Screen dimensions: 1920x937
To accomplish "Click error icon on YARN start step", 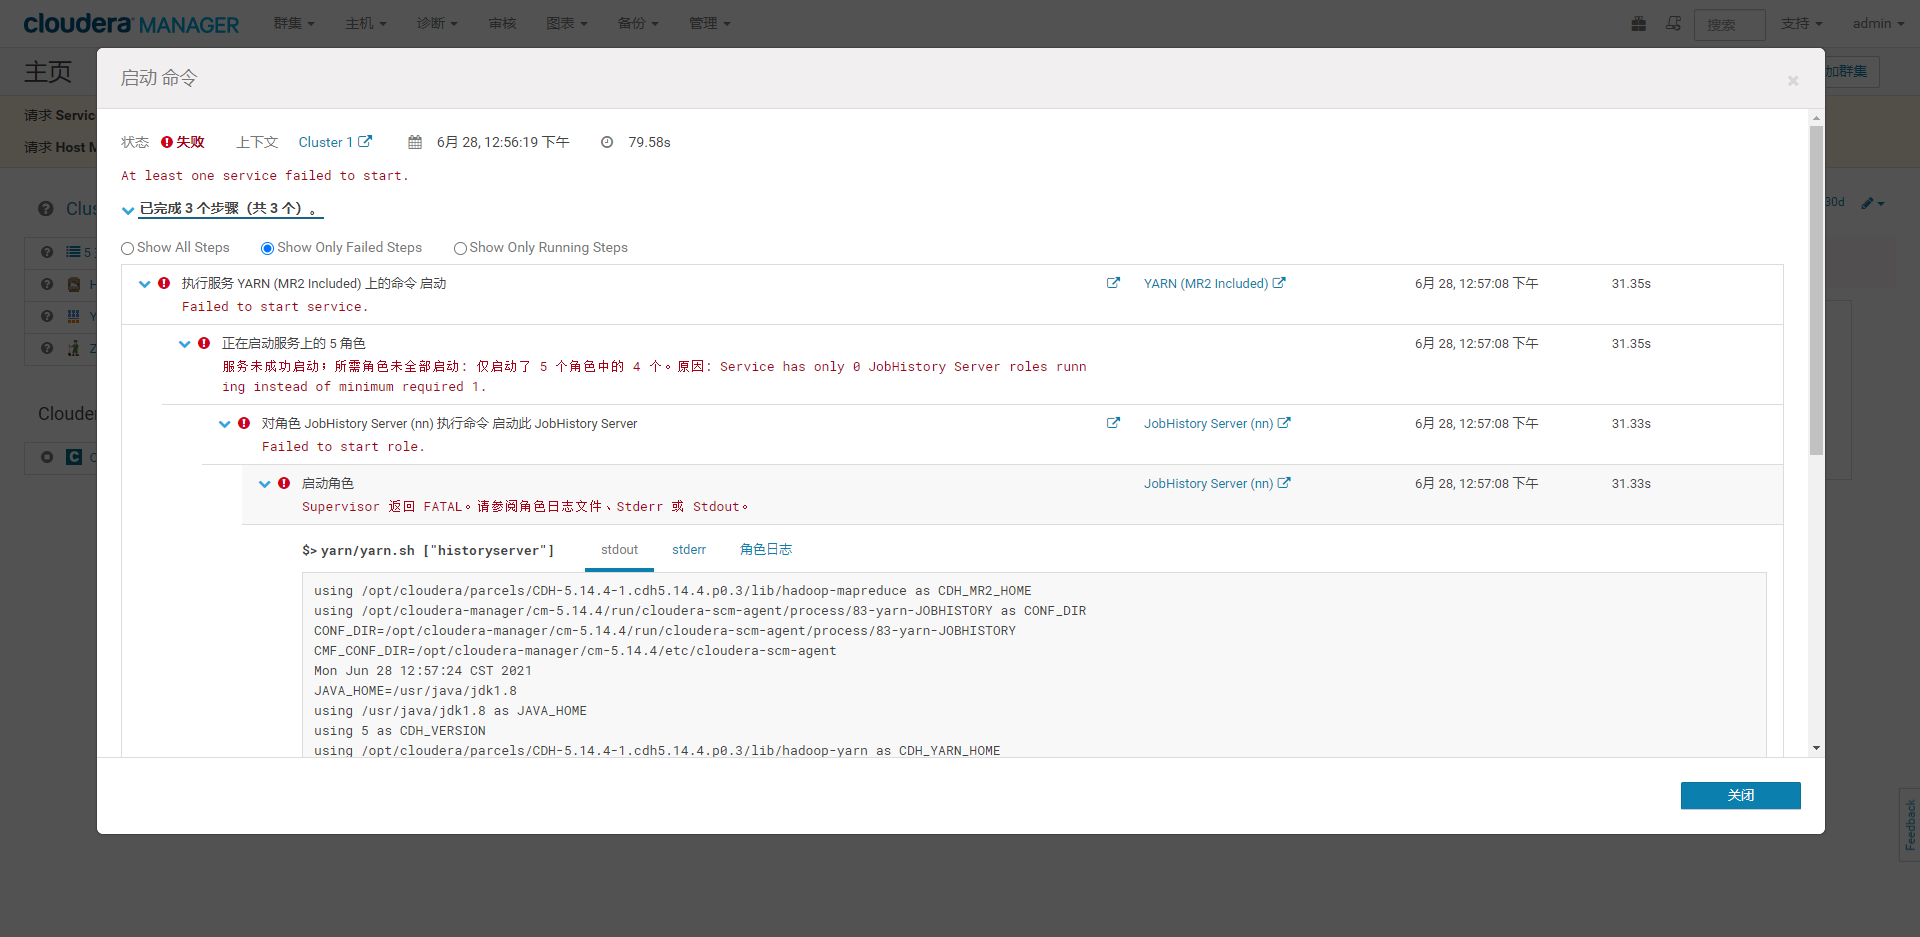I will tap(164, 283).
